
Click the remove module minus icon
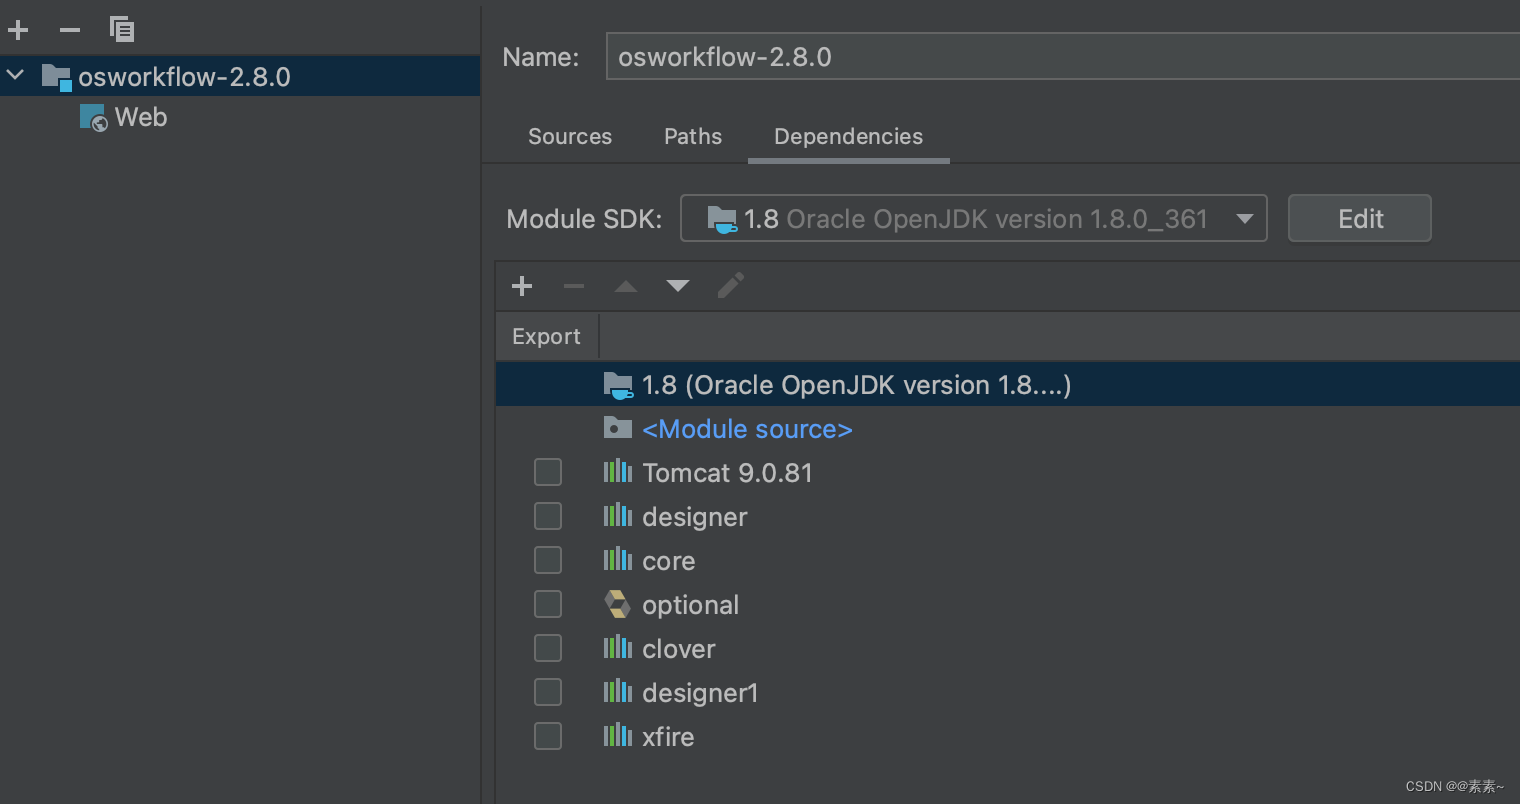coord(69,29)
